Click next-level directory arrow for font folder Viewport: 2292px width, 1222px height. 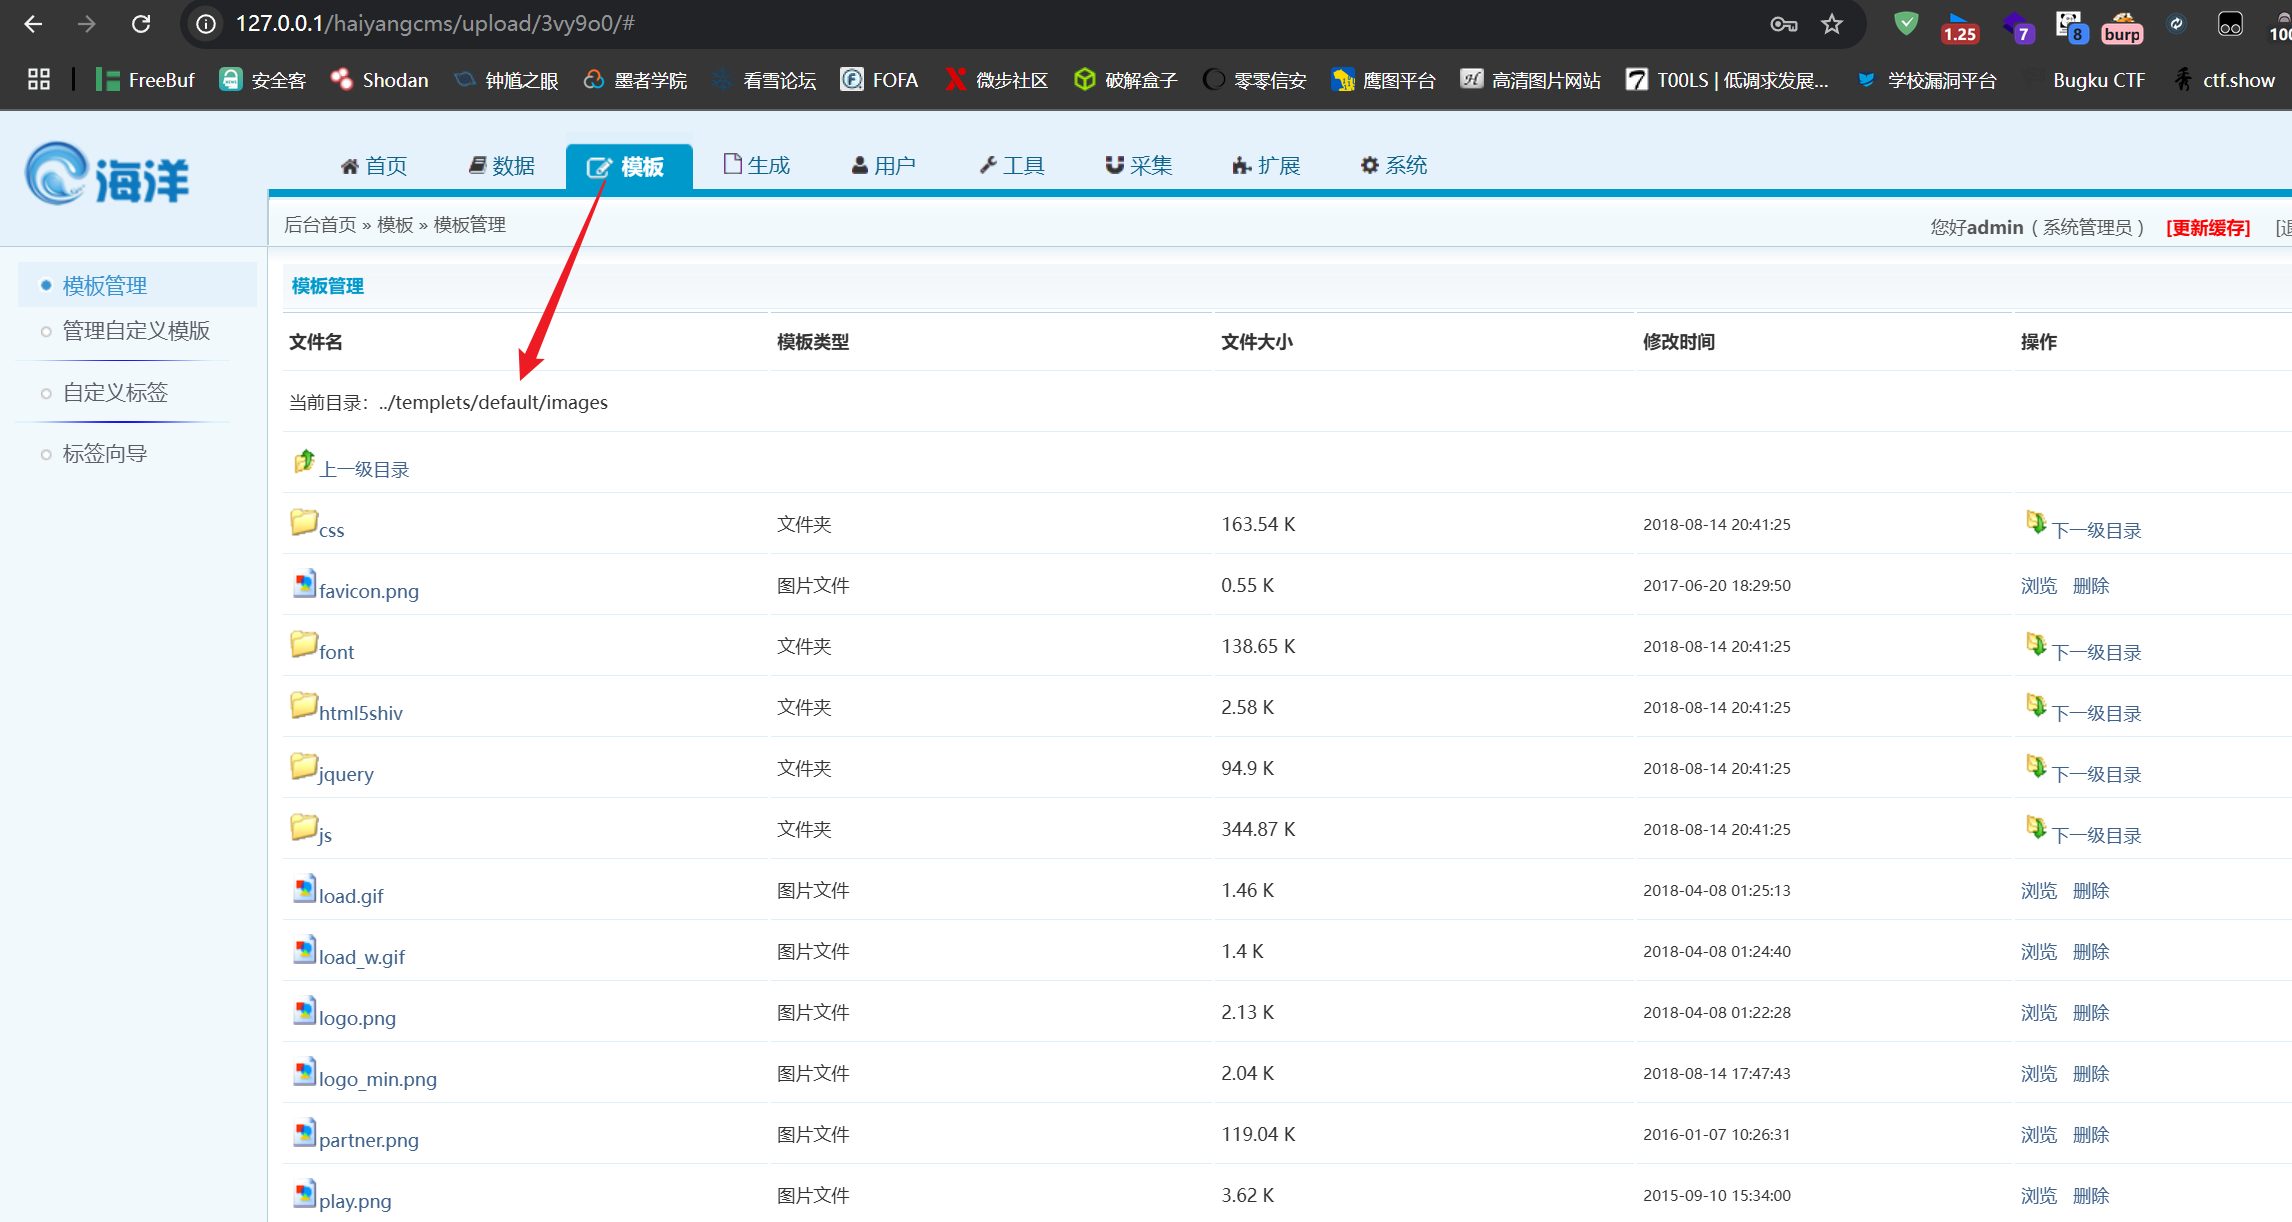click(x=2036, y=645)
